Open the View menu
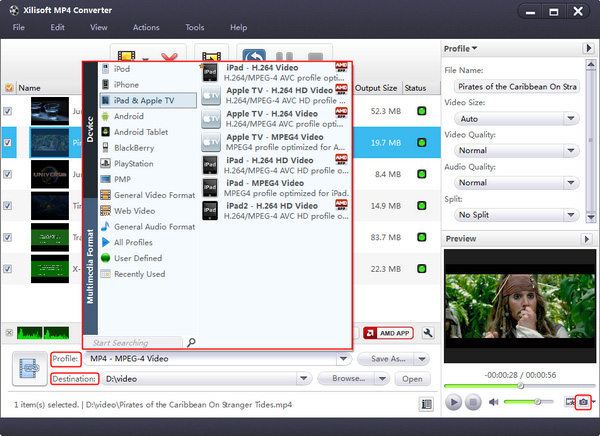The image size is (600, 436). [99, 28]
